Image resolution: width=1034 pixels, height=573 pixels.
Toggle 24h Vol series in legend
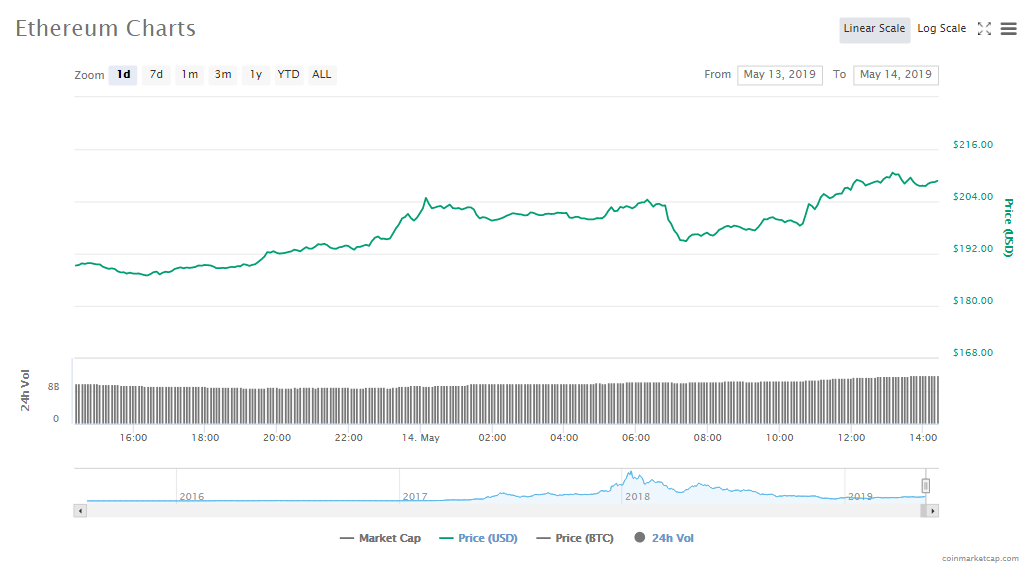click(664, 538)
